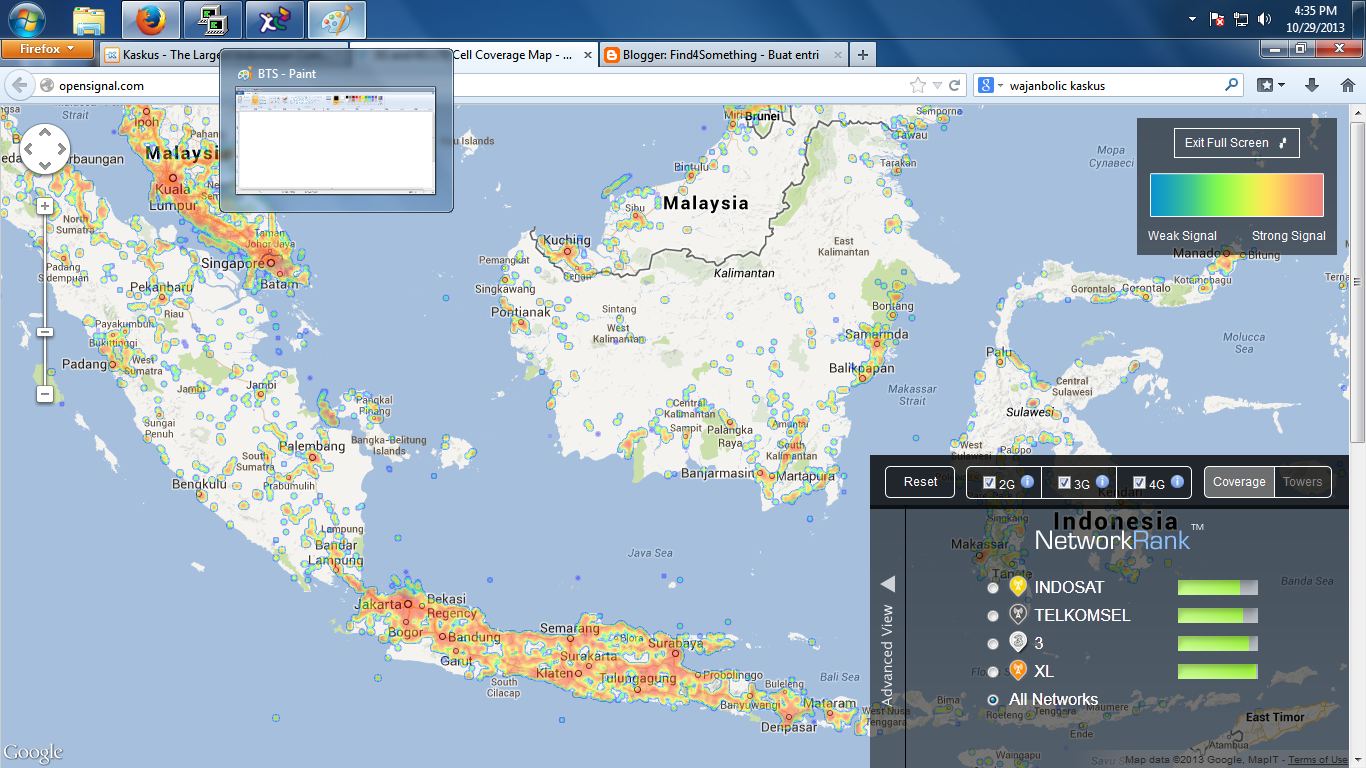
Task: Open a new Firefox tab
Action: 862,55
